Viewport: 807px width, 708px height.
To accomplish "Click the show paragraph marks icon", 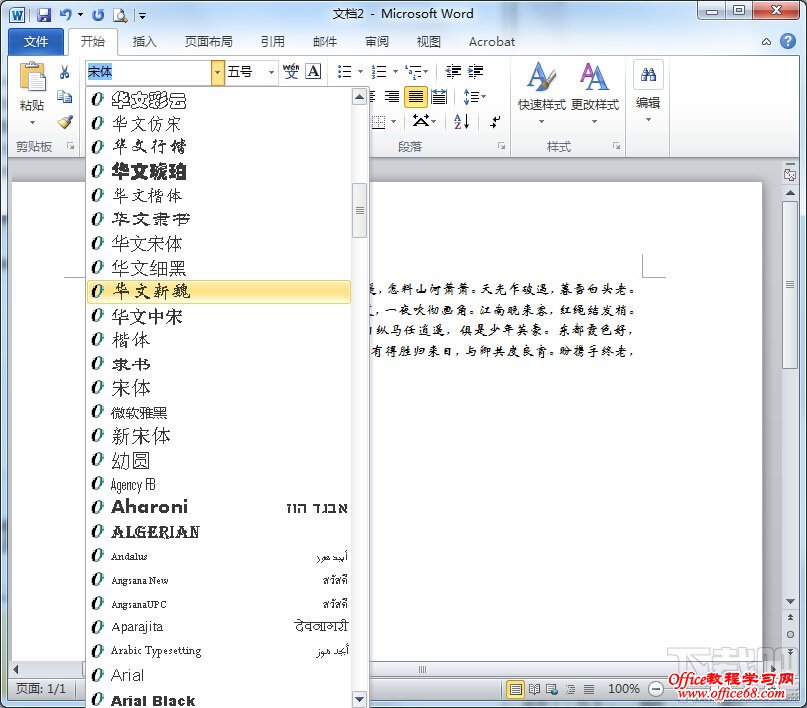I will (495, 122).
